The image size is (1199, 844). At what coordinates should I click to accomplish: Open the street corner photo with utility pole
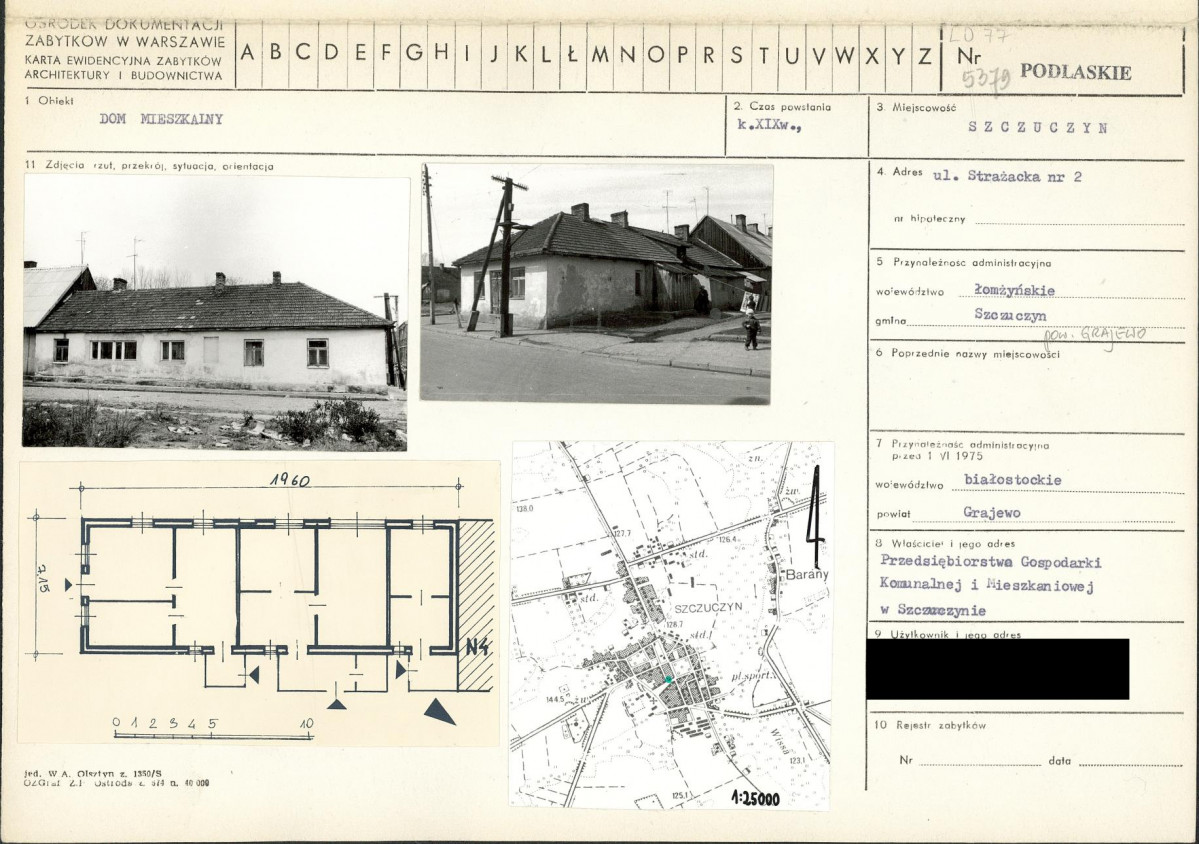596,283
